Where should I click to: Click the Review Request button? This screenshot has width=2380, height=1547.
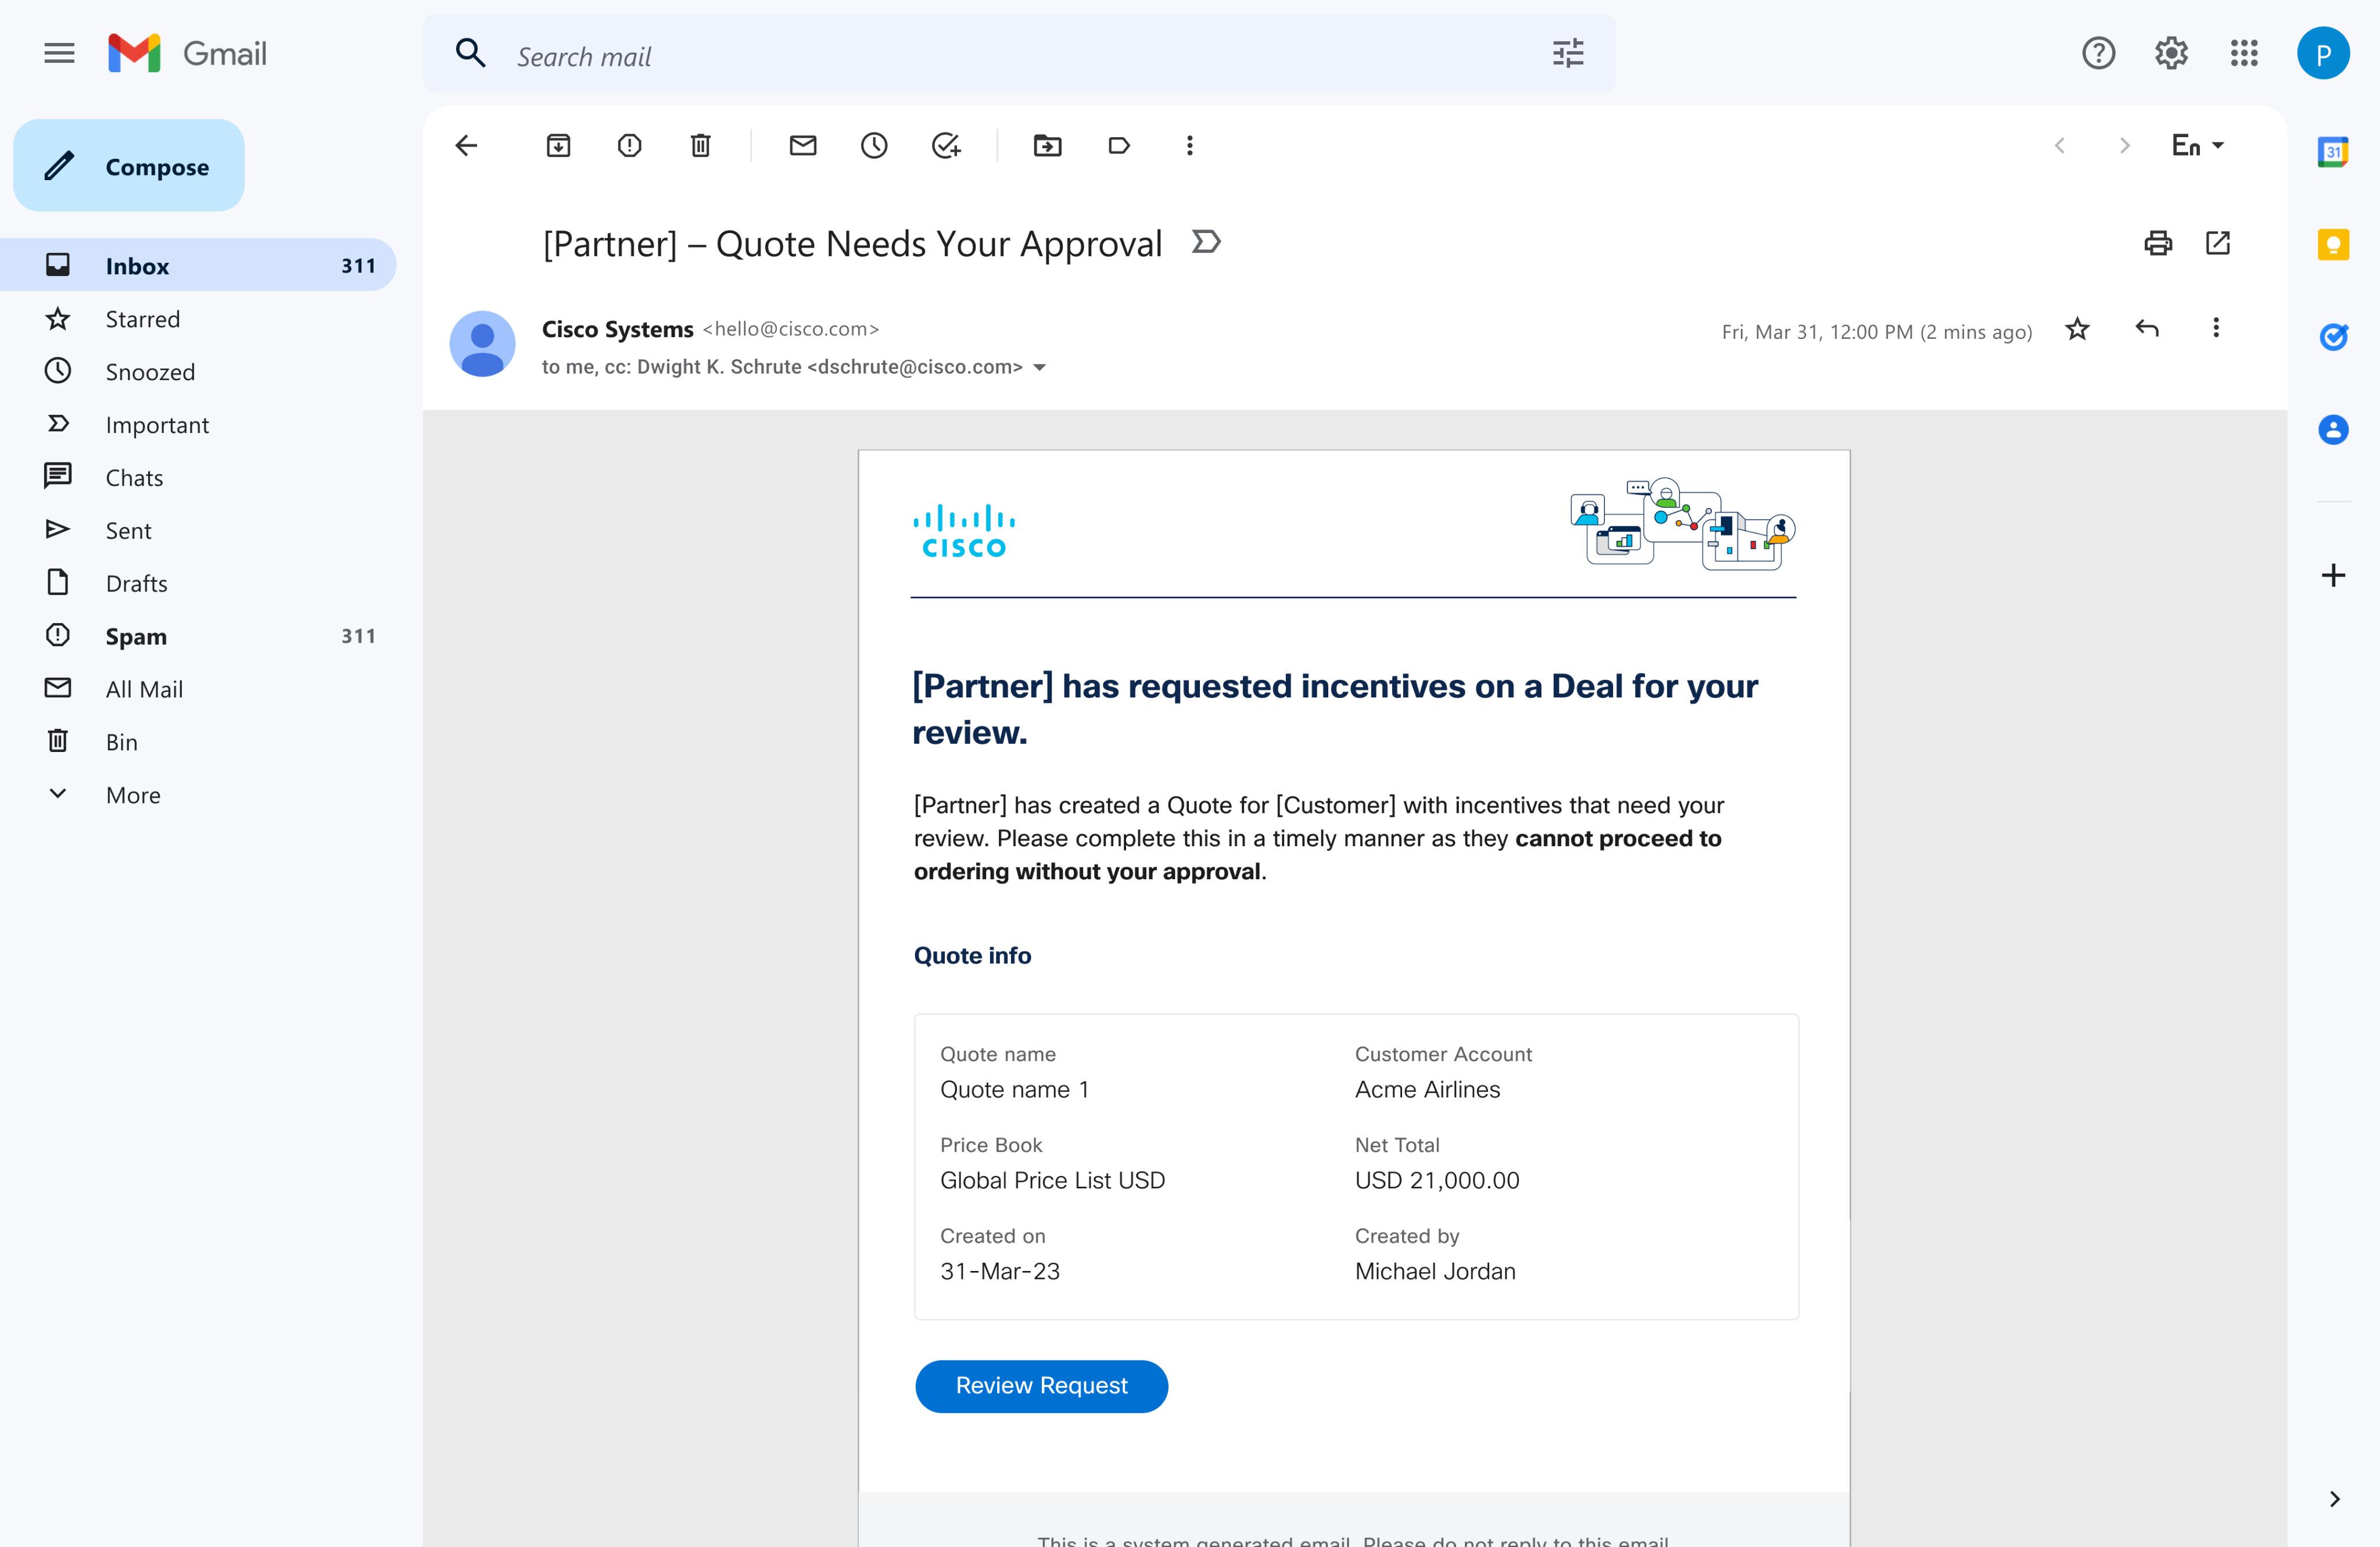(1041, 1386)
